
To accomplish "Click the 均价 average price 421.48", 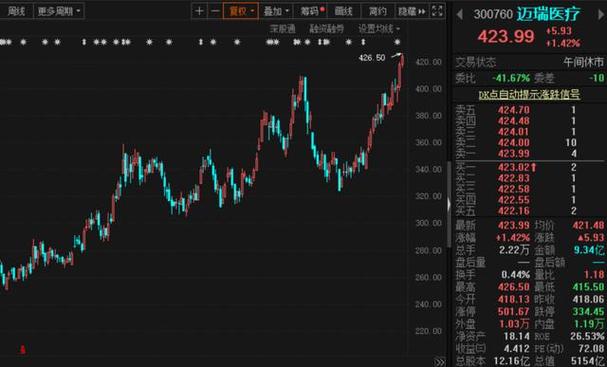I will point(588,225).
